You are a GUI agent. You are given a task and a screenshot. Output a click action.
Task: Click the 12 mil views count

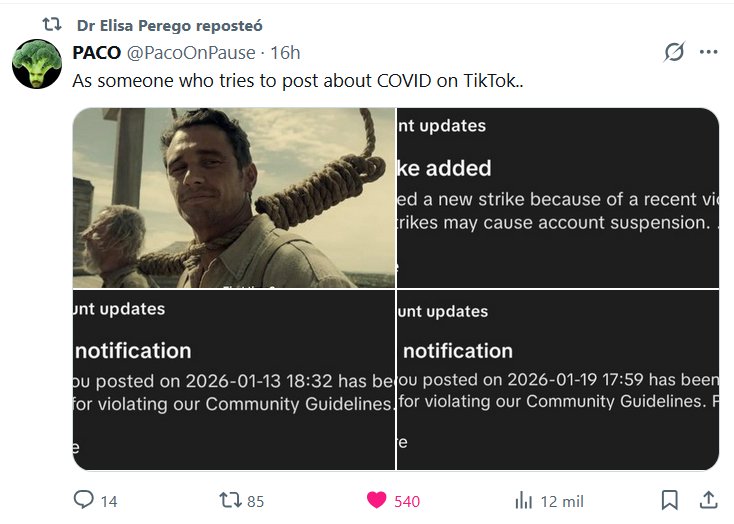561,501
